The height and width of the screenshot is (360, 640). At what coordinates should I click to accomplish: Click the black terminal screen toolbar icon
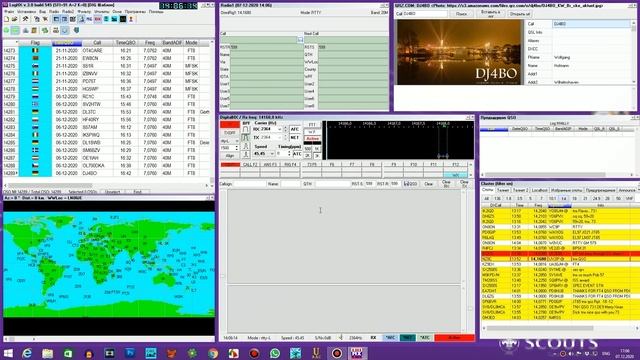click(x=123, y=19)
